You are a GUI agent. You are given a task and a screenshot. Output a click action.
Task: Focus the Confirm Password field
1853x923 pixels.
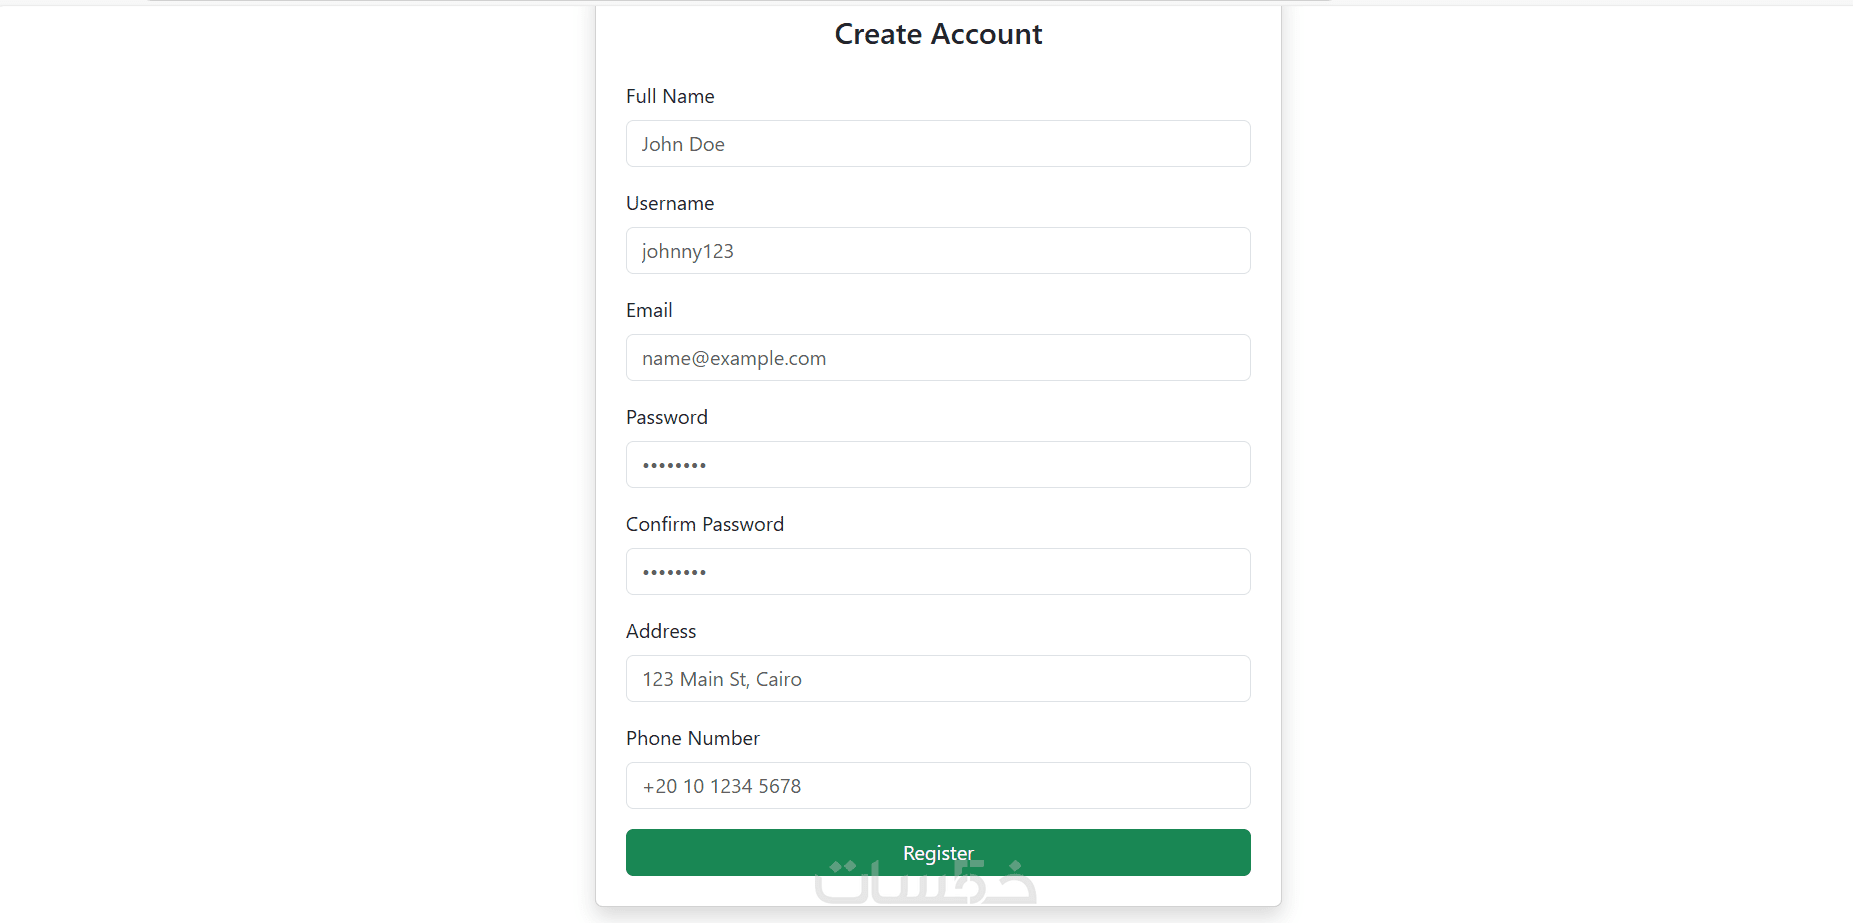tap(938, 572)
